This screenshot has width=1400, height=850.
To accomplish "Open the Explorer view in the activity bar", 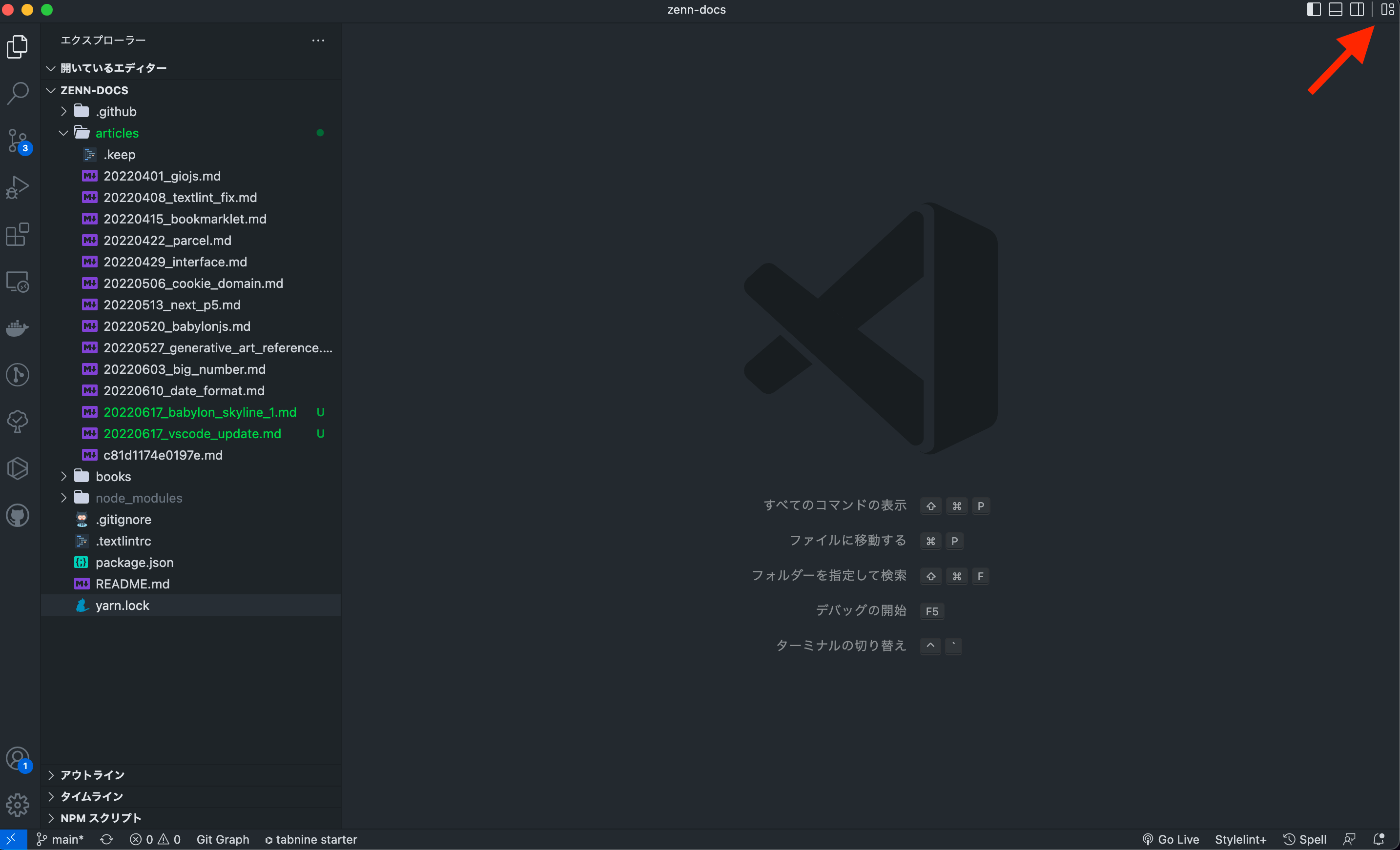I will pos(18,46).
